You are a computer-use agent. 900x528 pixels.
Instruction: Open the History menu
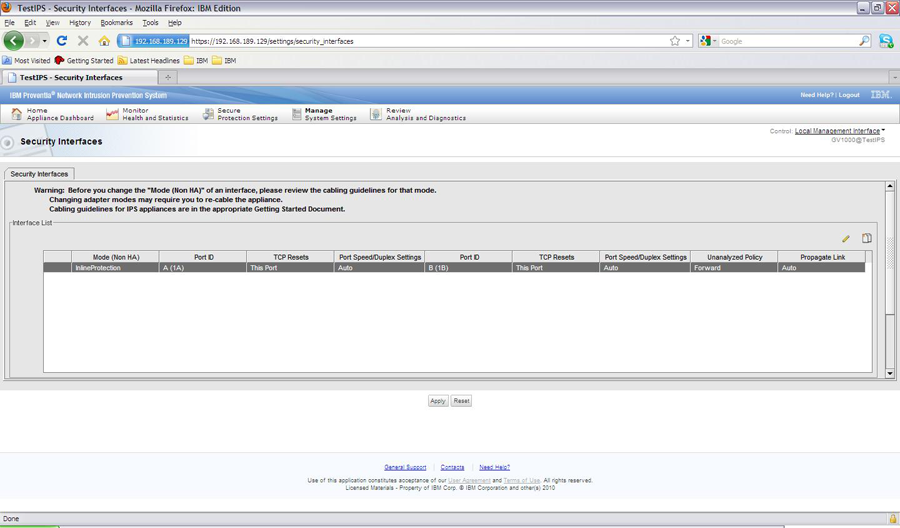click(80, 22)
